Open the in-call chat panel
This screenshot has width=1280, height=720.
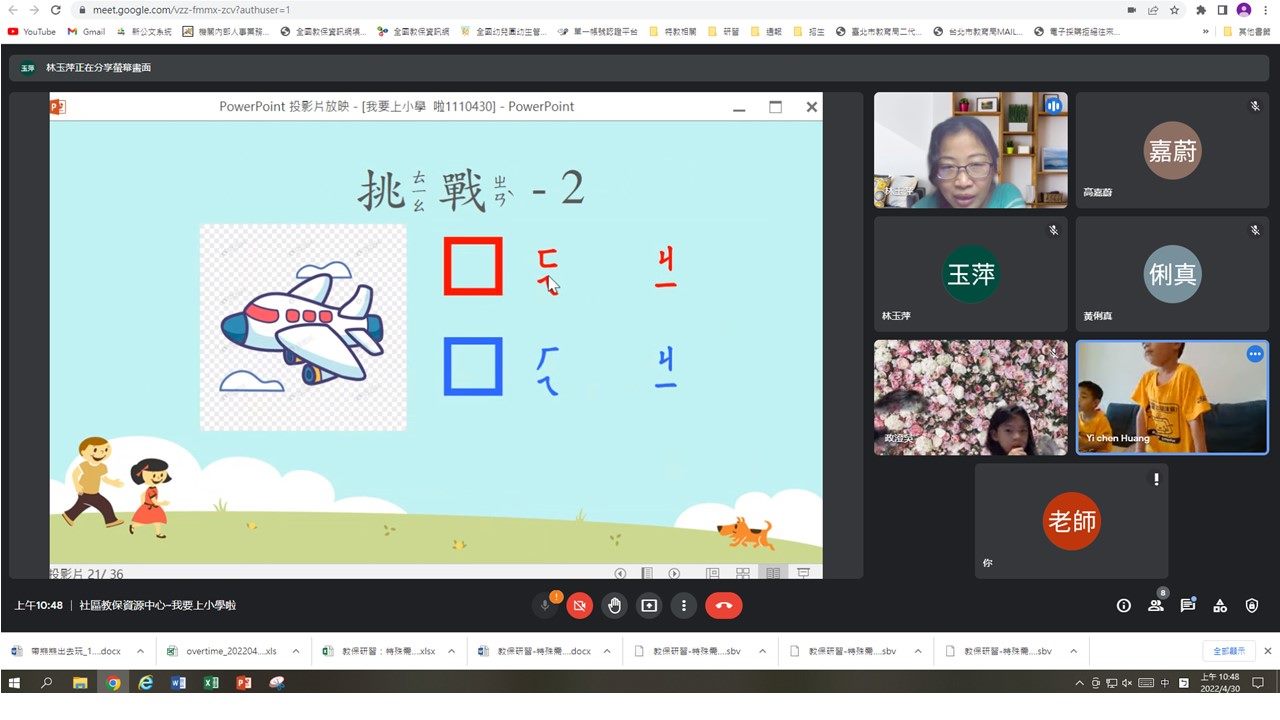tap(1187, 605)
